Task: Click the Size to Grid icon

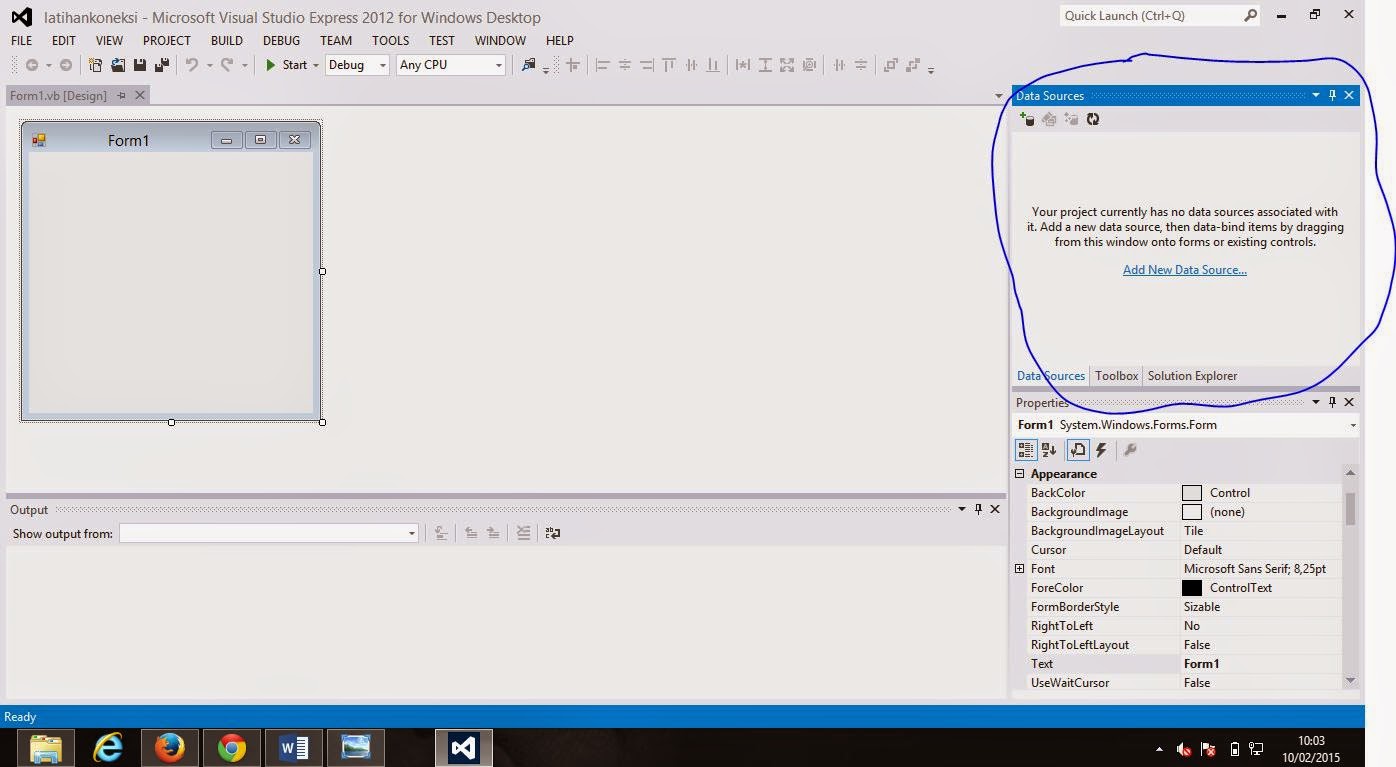Action: (809, 65)
